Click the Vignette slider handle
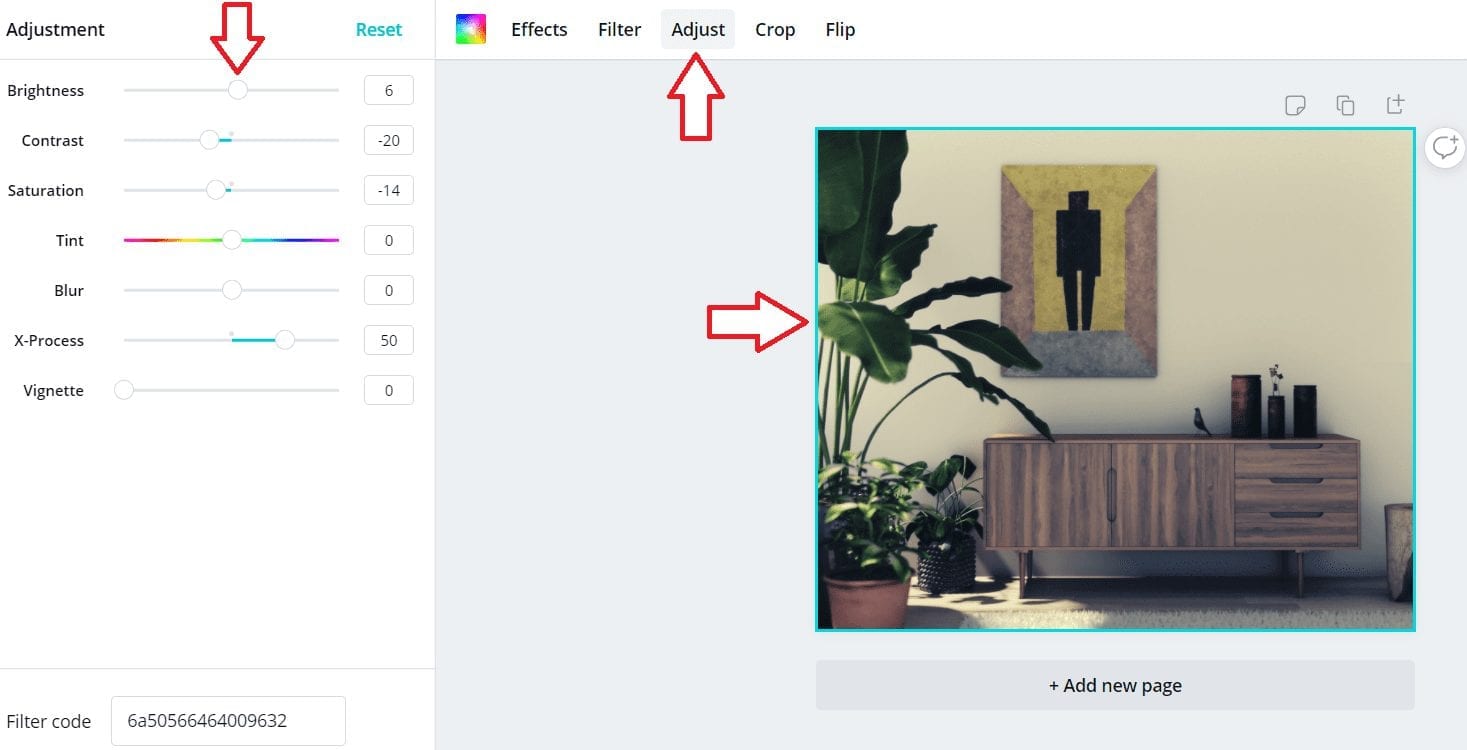 (x=124, y=390)
